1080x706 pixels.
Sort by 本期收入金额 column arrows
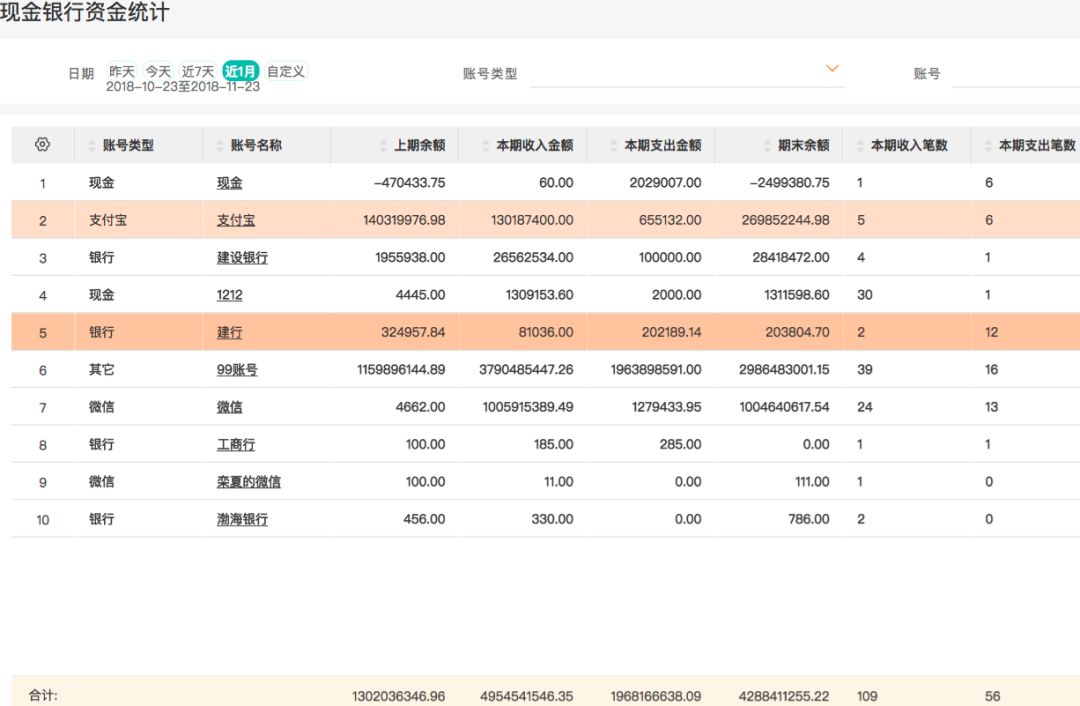[x=486, y=145]
